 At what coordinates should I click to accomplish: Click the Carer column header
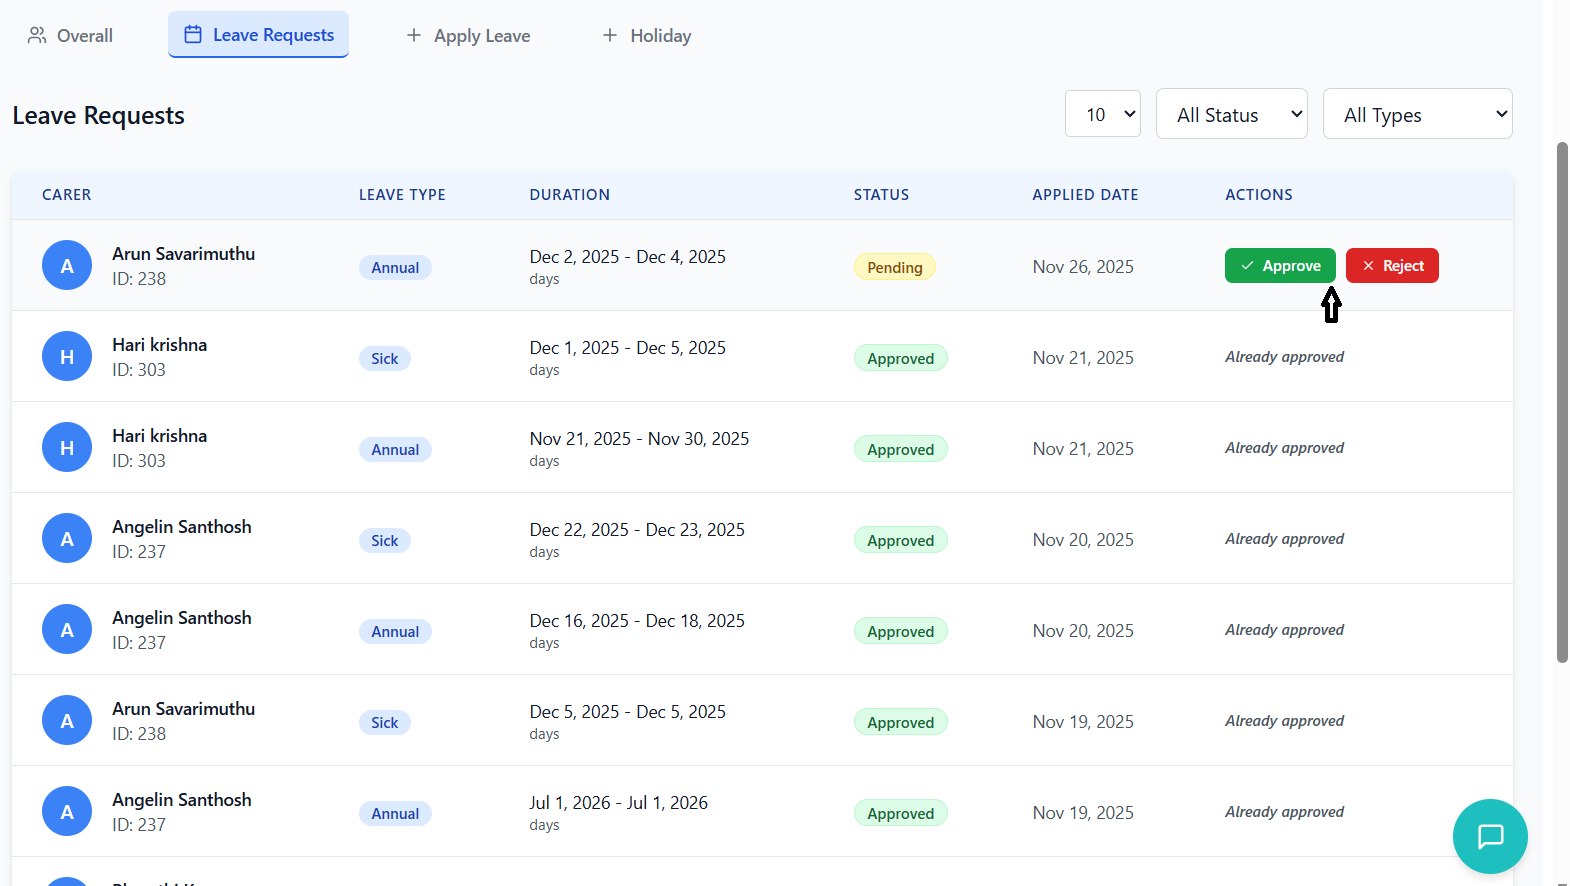coord(66,195)
